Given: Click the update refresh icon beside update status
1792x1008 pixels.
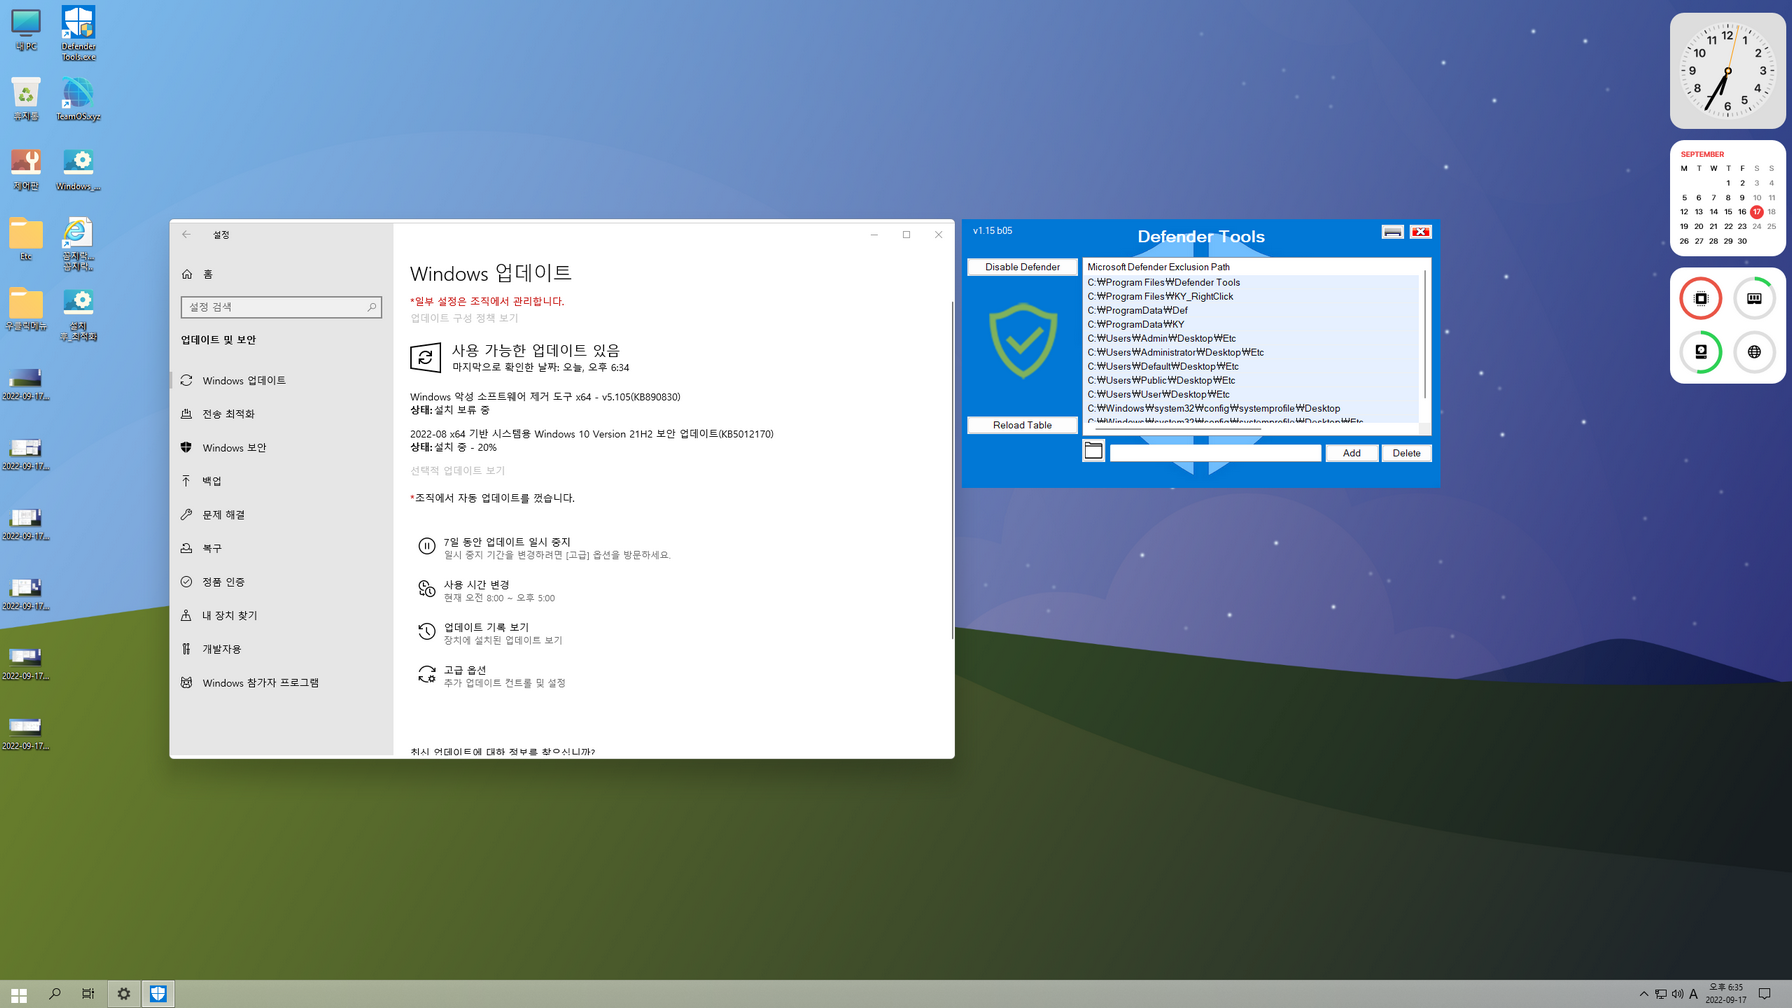Looking at the screenshot, I should [x=425, y=357].
